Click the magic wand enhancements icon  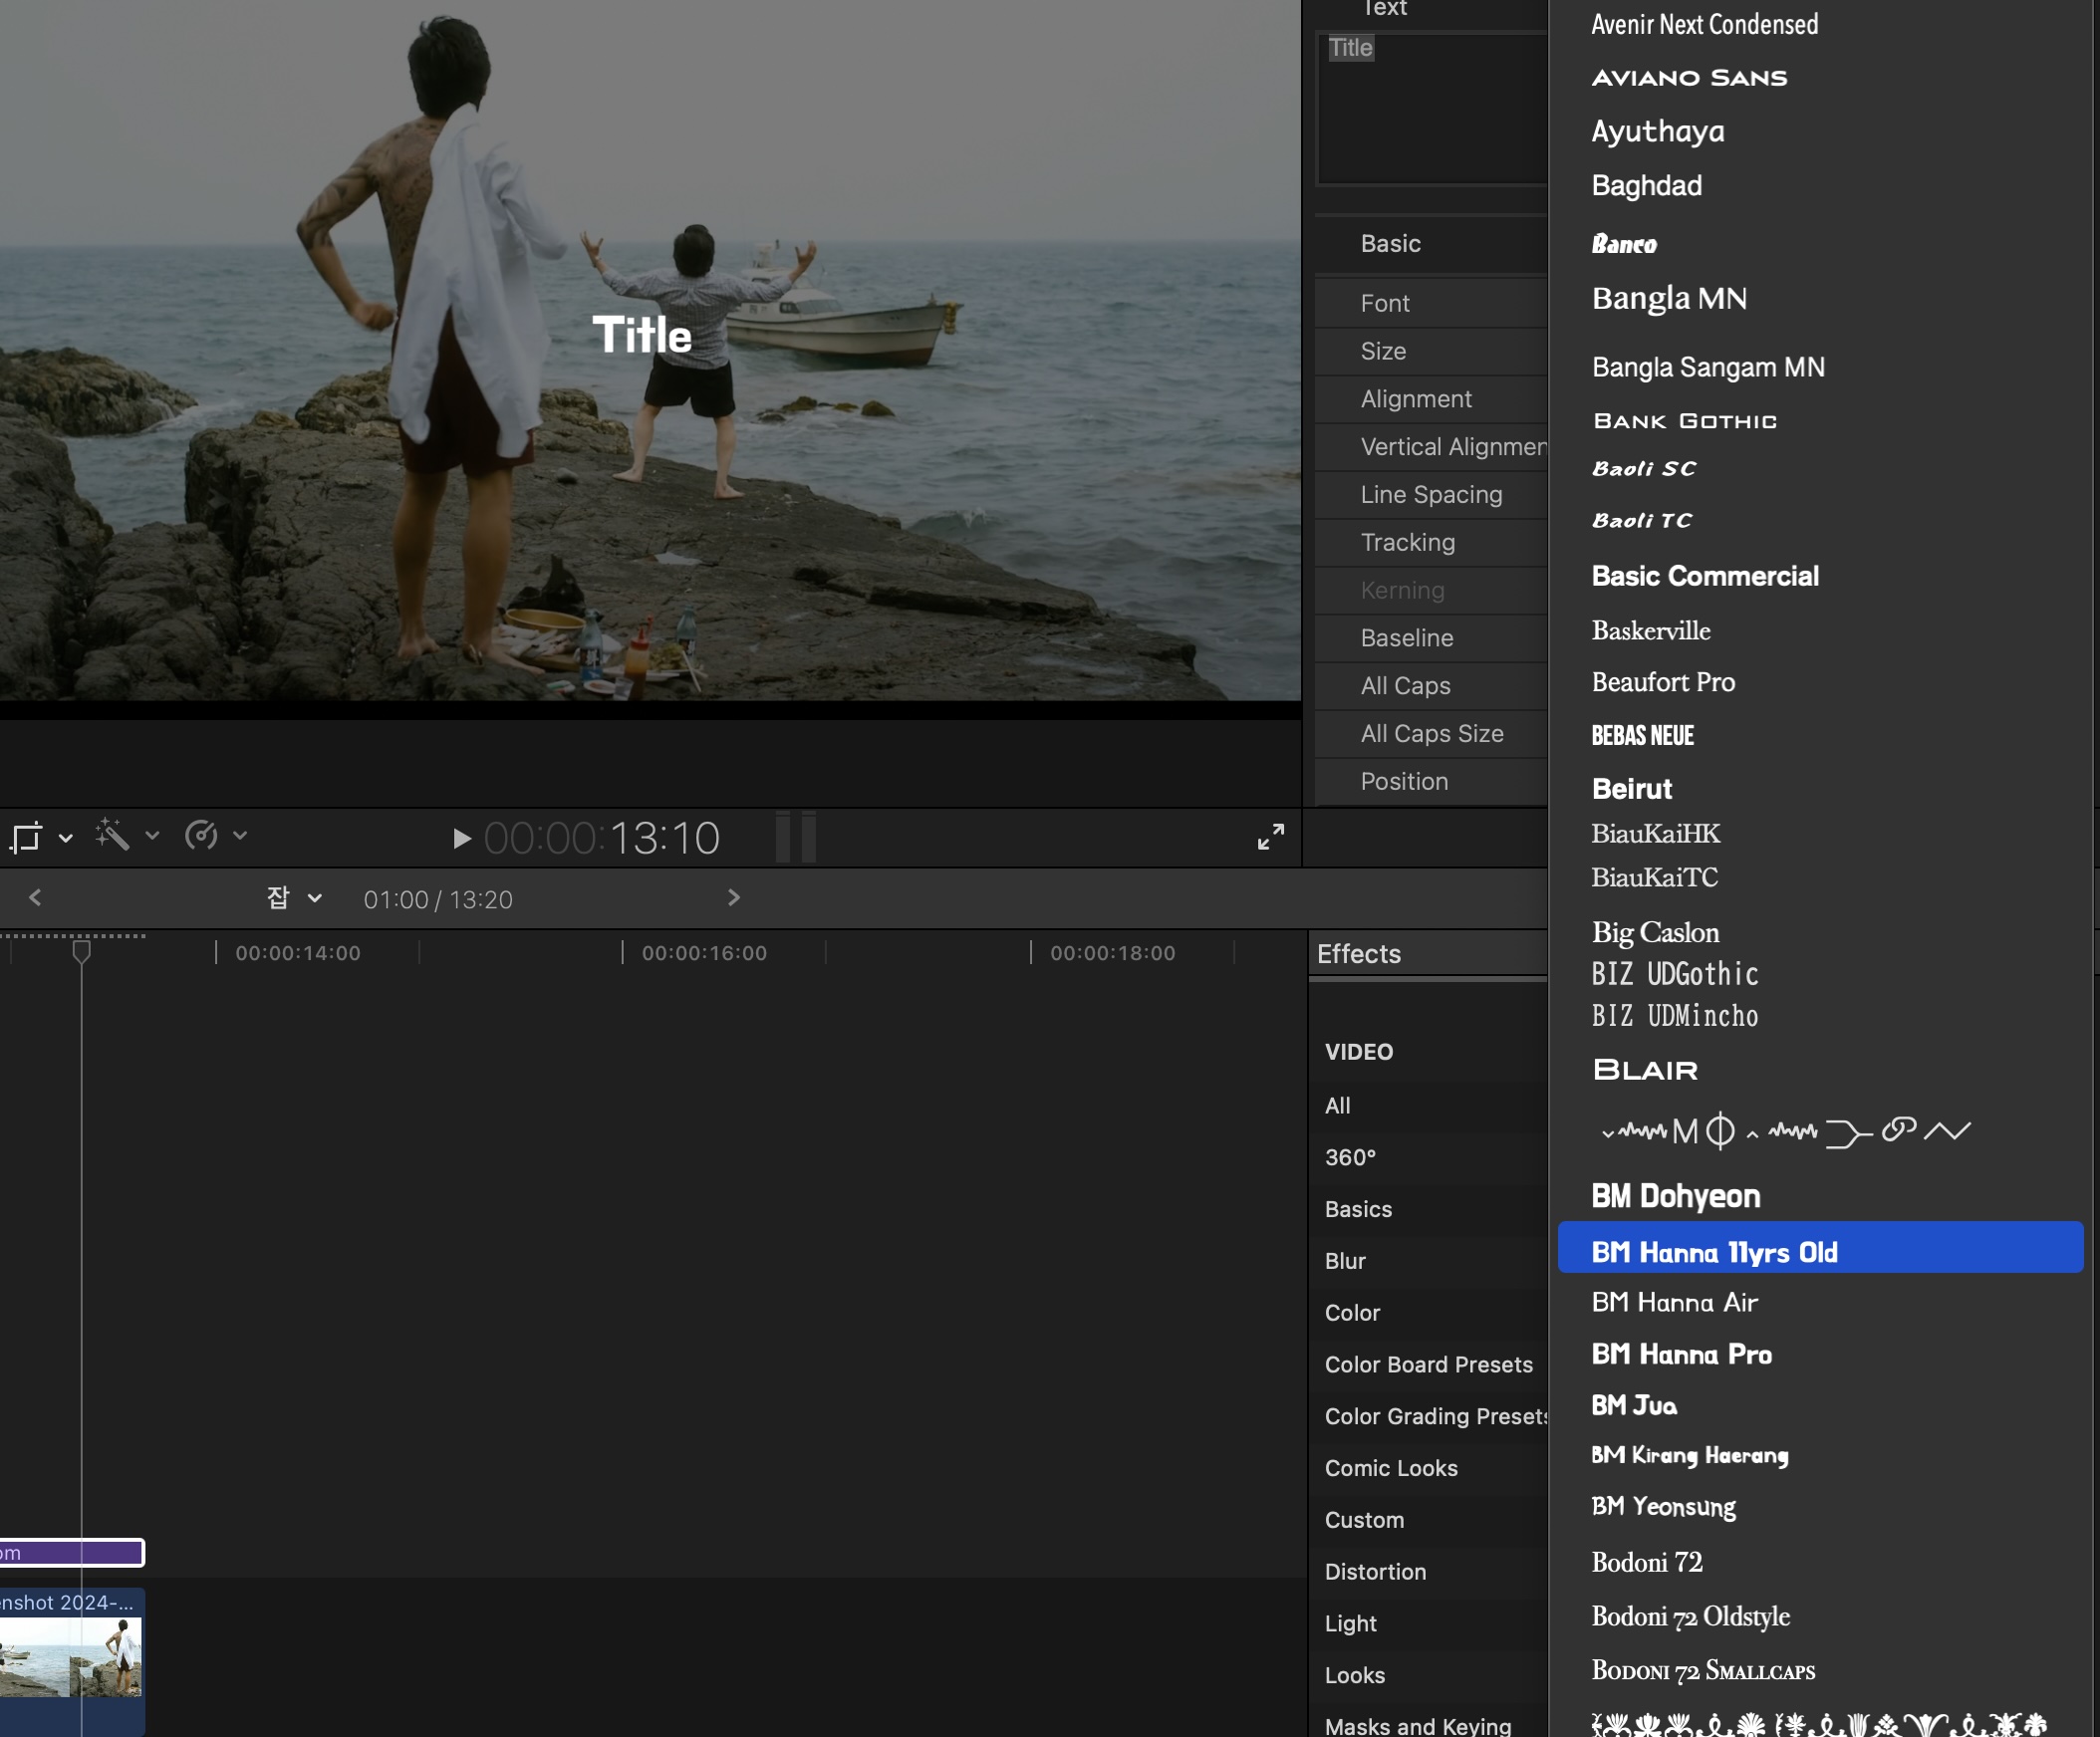[112, 834]
